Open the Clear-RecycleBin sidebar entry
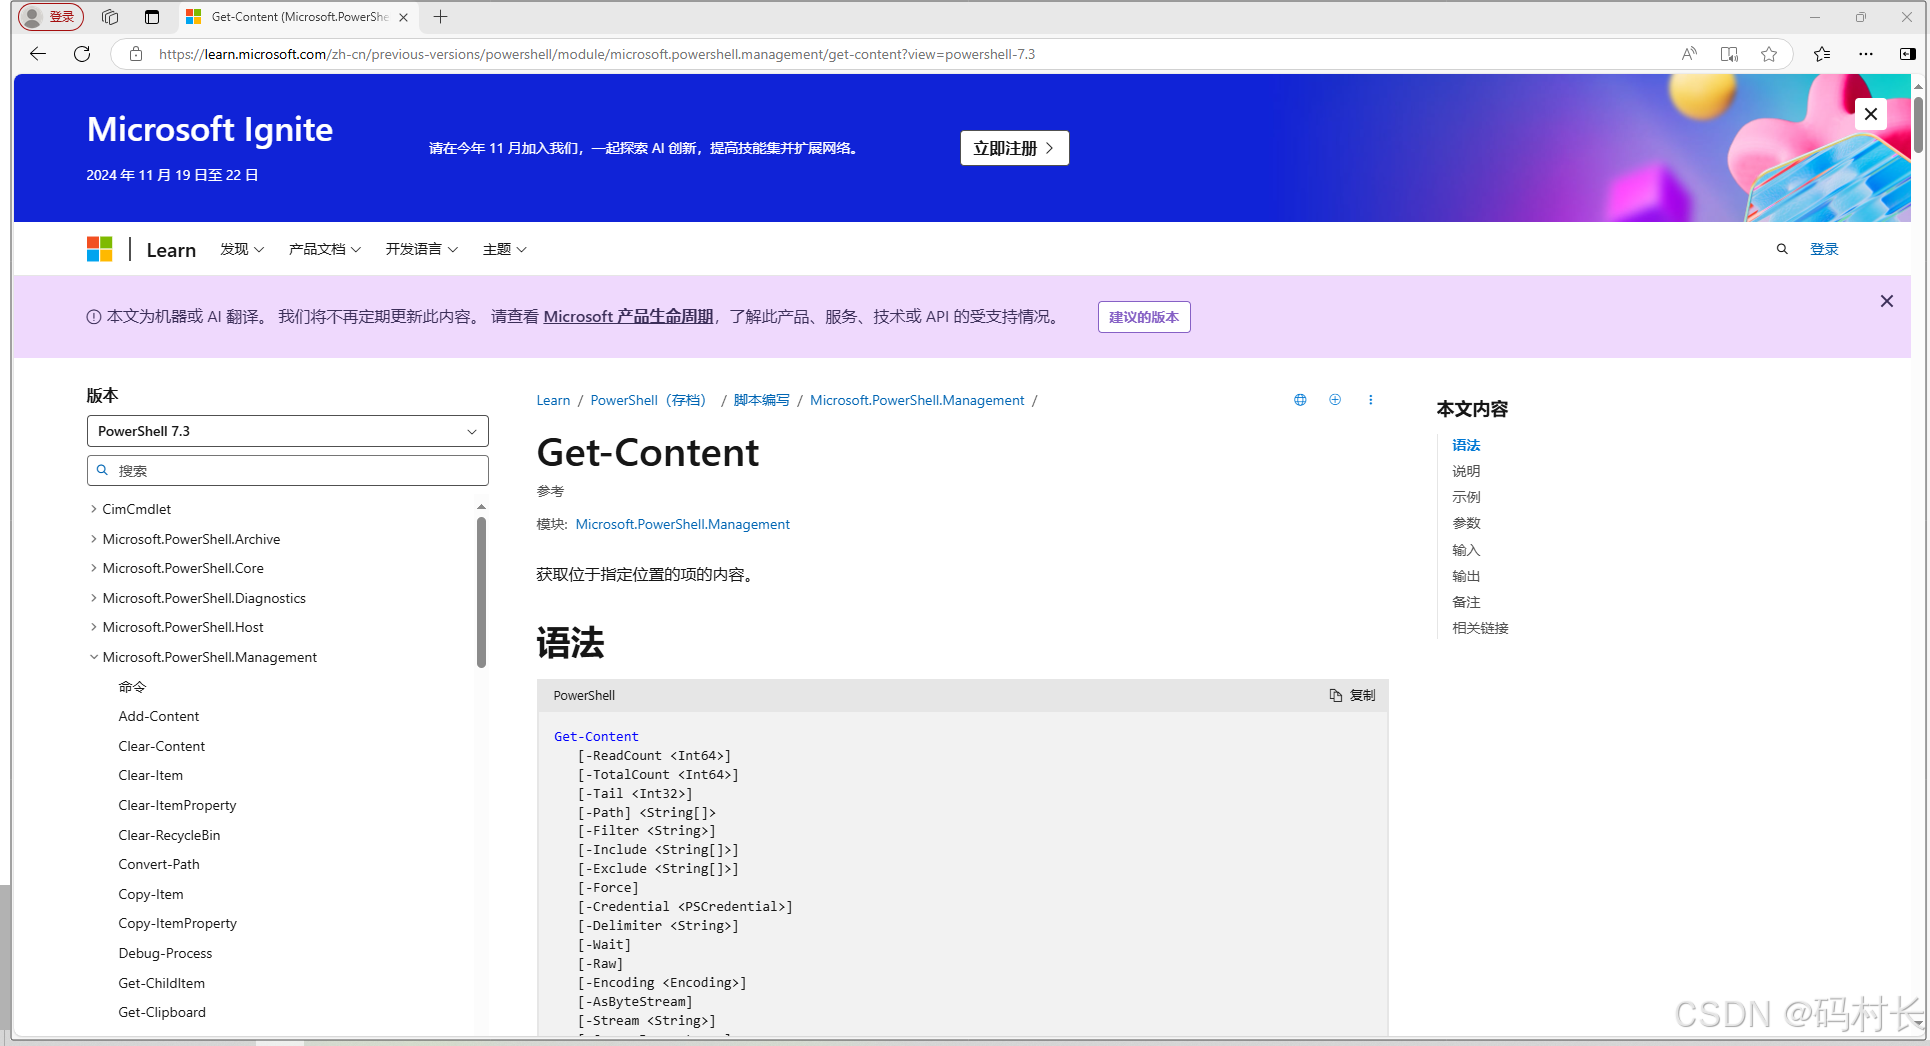This screenshot has height=1046, width=1930. pyautogui.click(x=169, y=835)
